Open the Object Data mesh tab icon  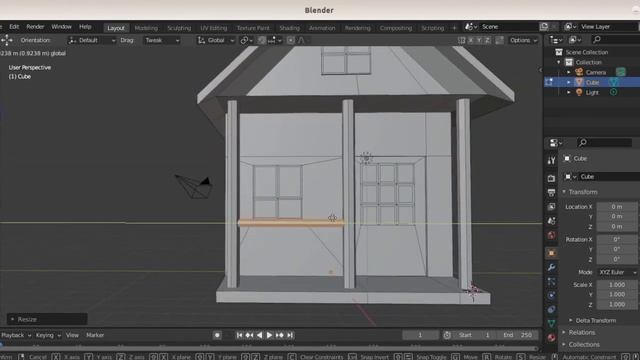pyautogui.click(x=551, y=324)
